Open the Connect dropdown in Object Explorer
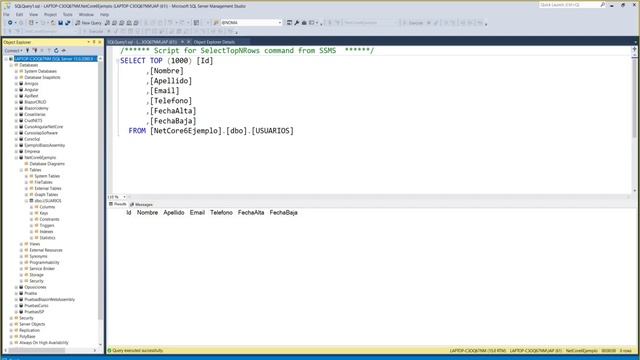This screenshot has width=640, height=360. pyautogui.click(x=13, y=51)
